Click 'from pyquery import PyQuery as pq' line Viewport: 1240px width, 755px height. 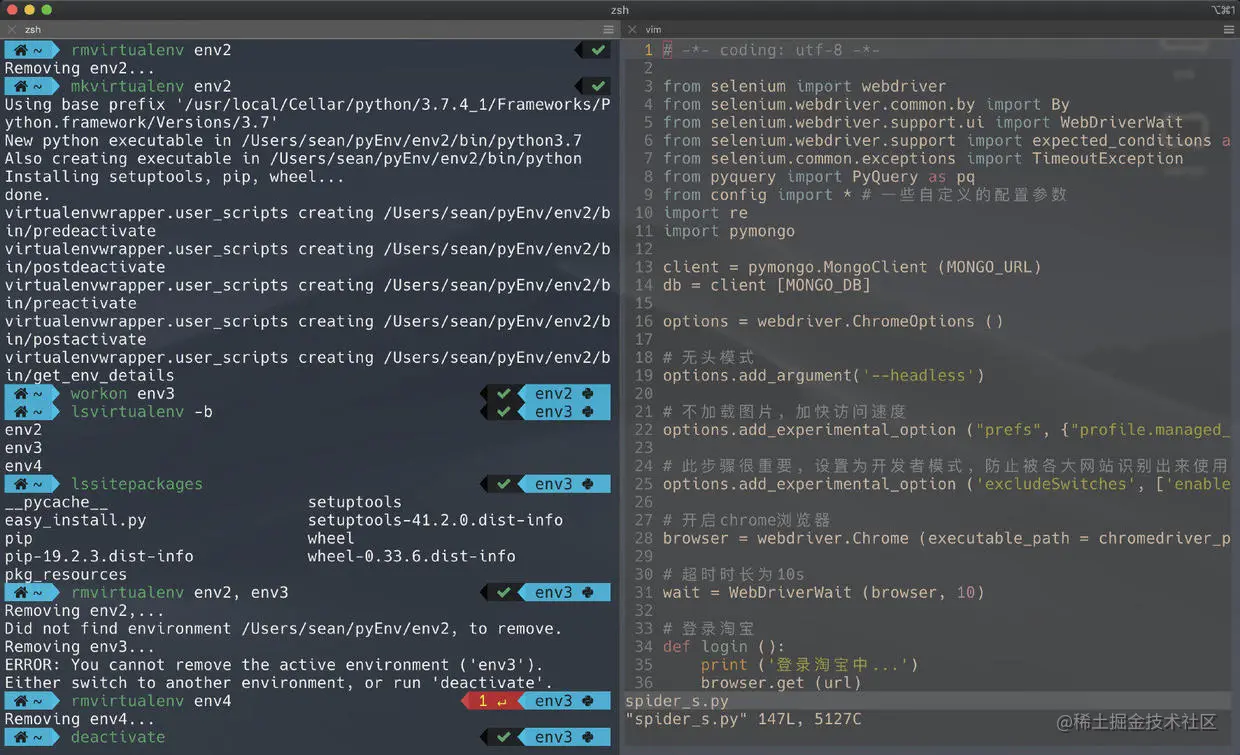click(x=819, y=177)
